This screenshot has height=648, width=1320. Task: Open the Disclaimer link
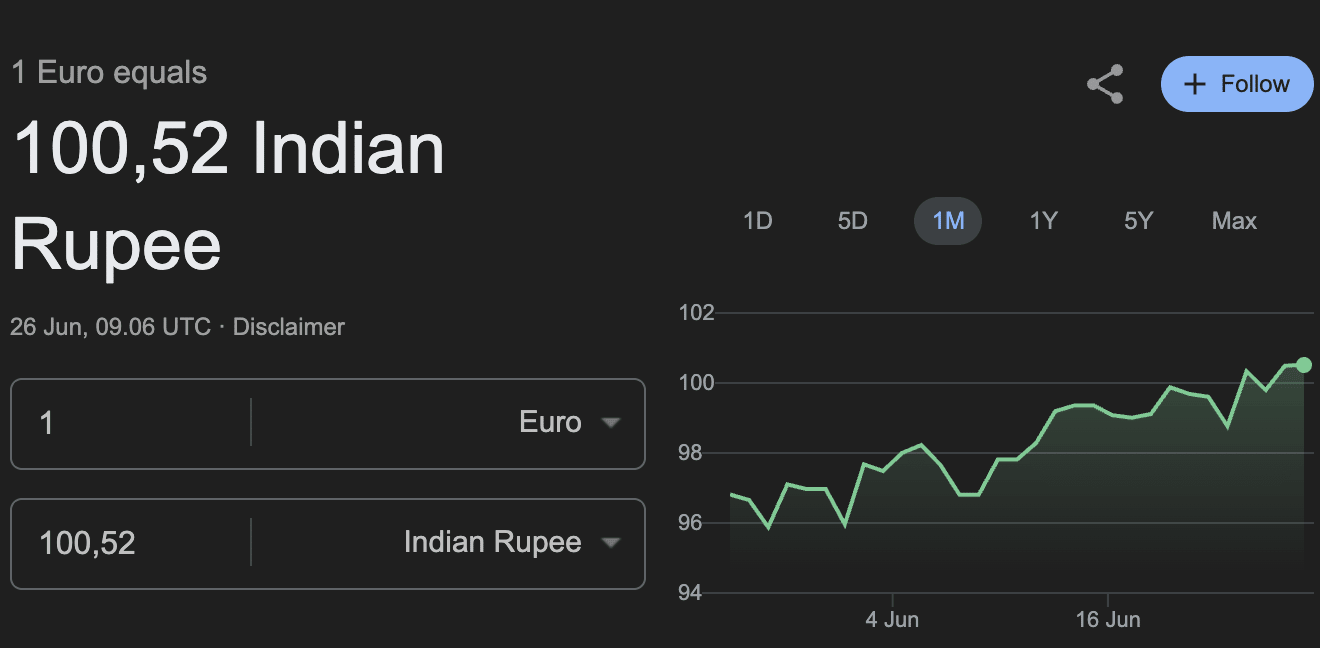[288, 327]
